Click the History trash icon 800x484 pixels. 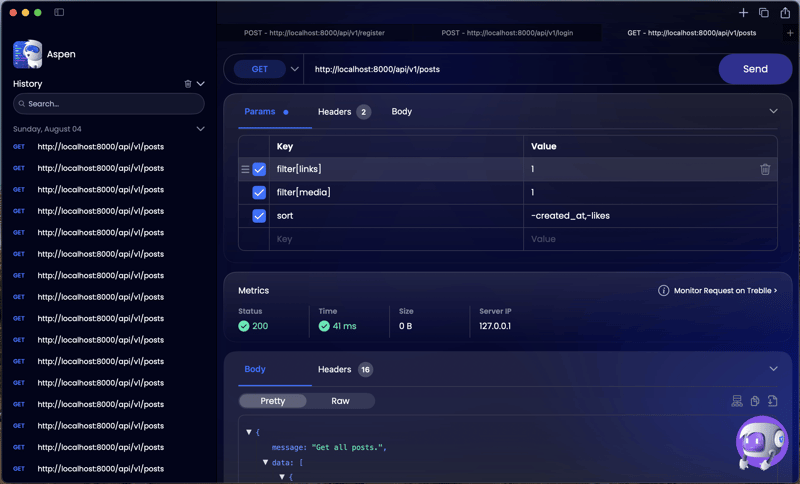click(x=188, y=84)
